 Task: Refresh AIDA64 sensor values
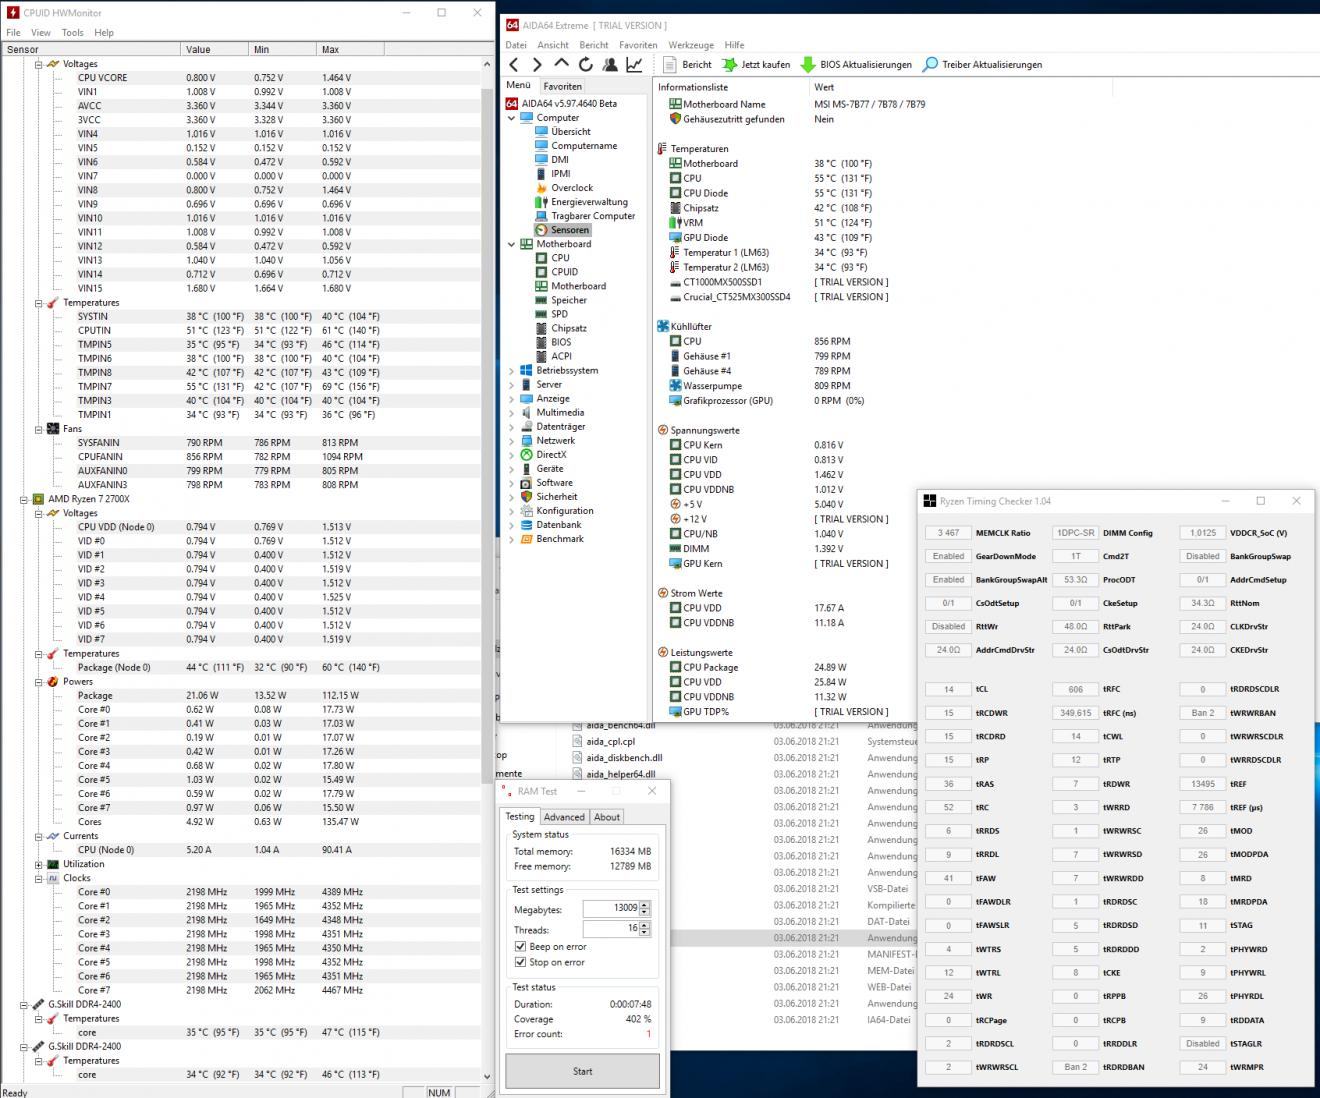[585, 65]
